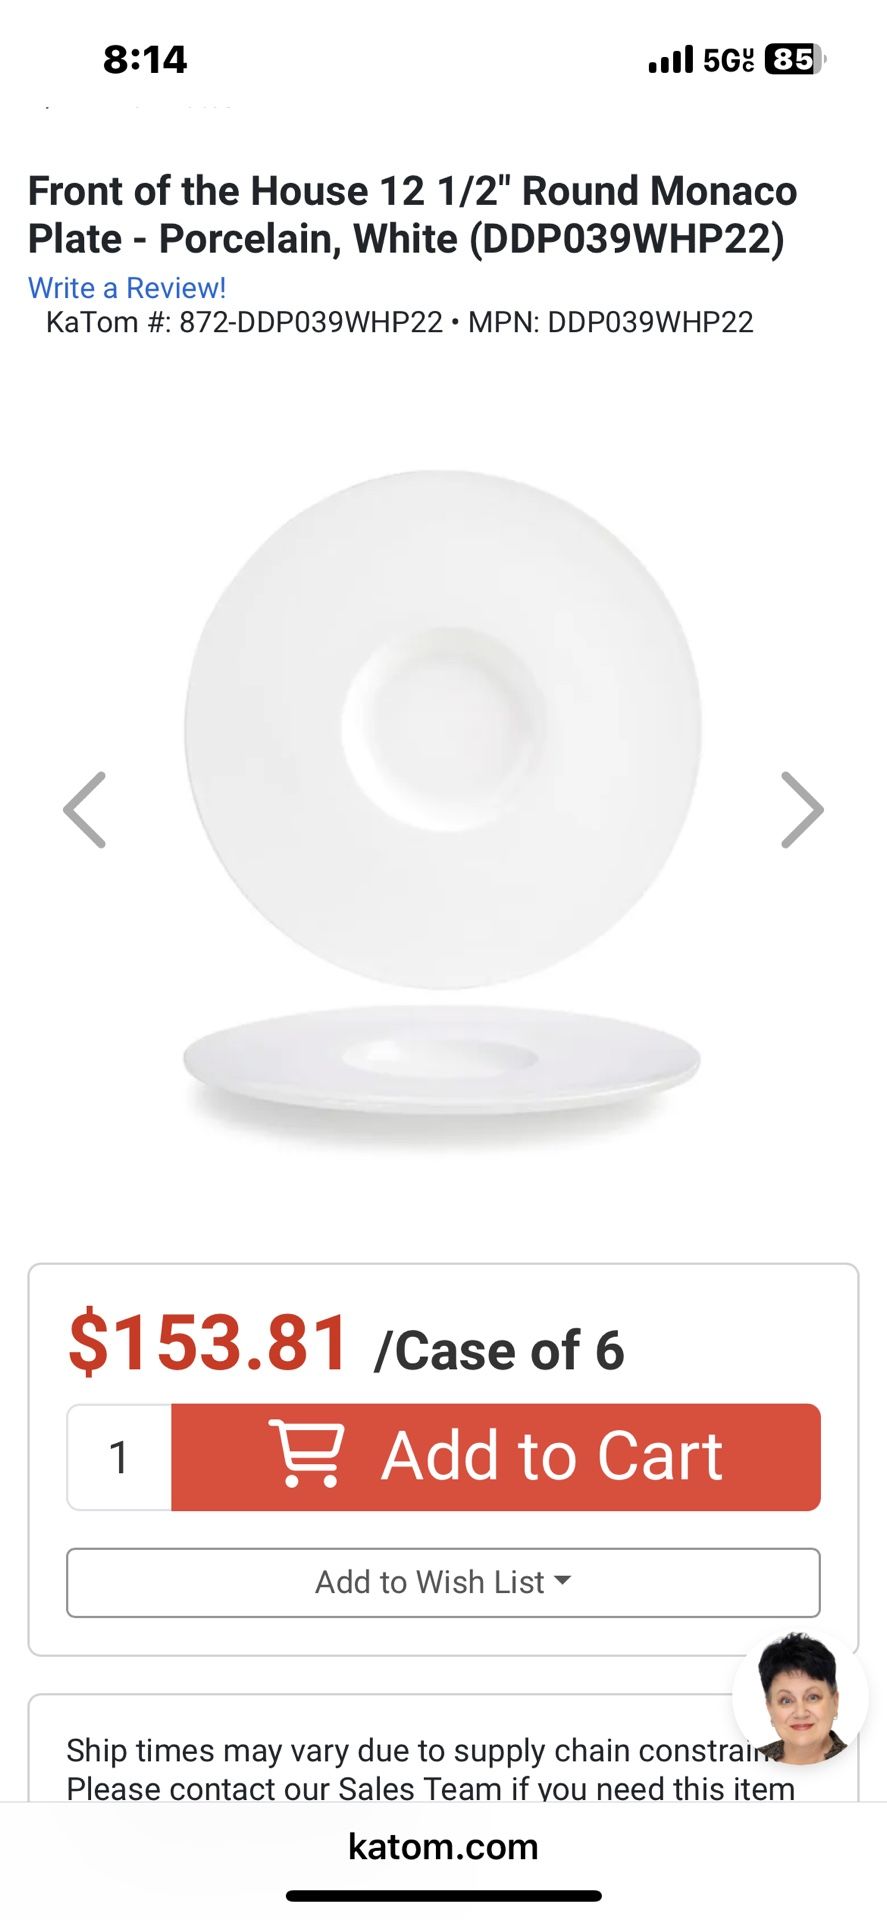Show the next product image with right chevron
This screenshot has width=887, height=1920.
[802, 810]
